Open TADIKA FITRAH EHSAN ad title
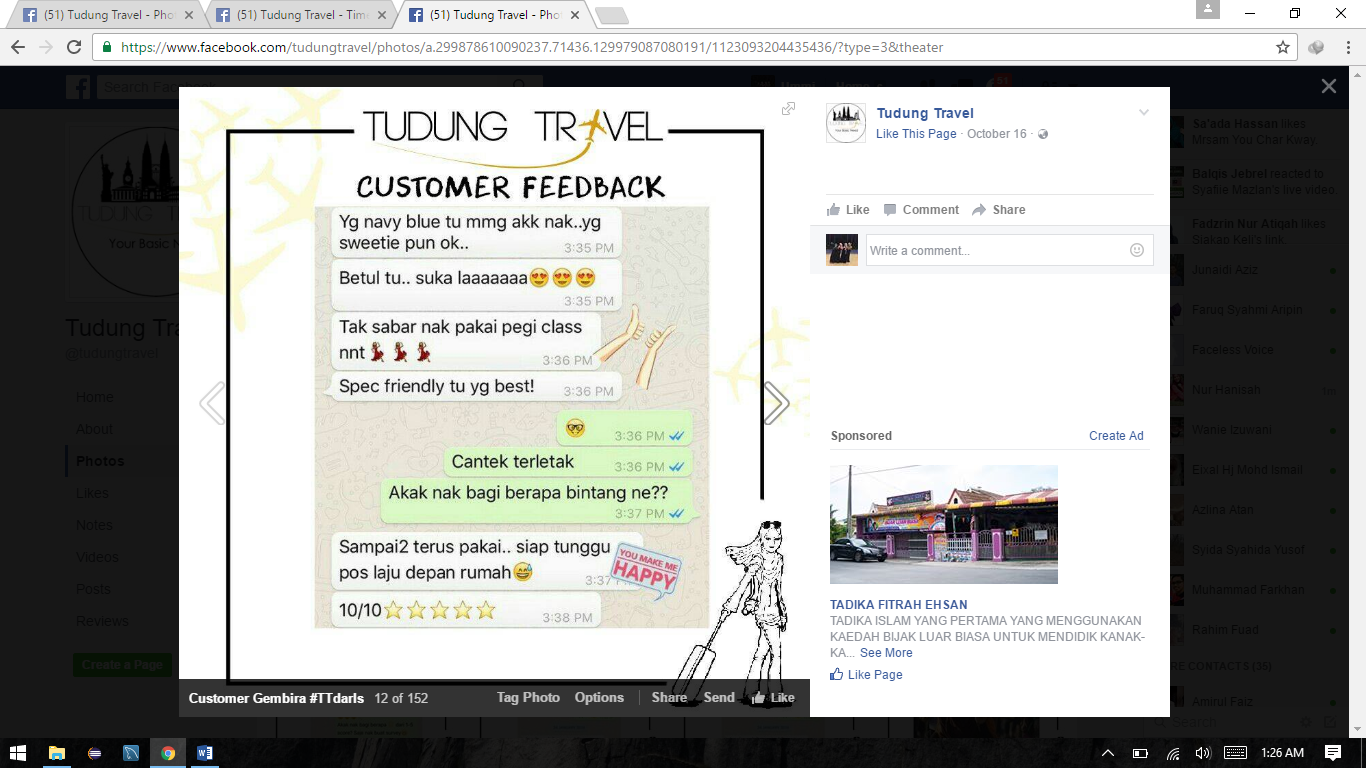This screenshot has height=768, width=1366. [899, 605]
